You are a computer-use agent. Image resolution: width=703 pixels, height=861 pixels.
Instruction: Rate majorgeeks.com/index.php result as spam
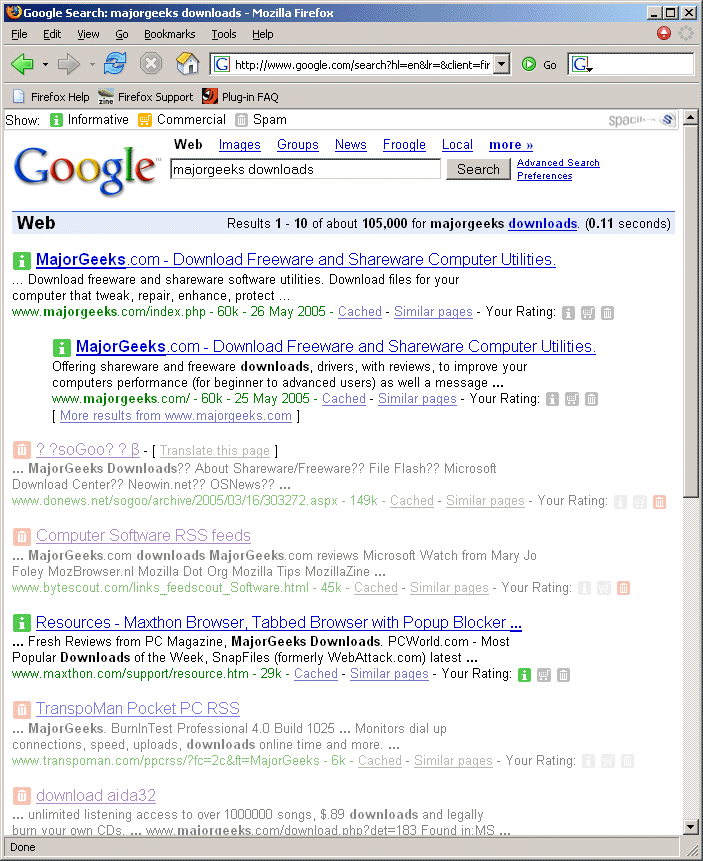(607, 313)
